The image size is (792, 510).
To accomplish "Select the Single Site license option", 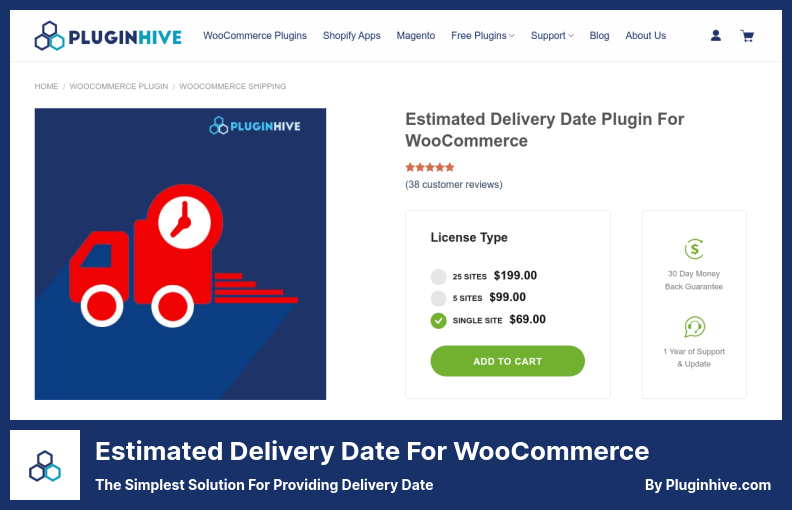I will tap(438, 320).
